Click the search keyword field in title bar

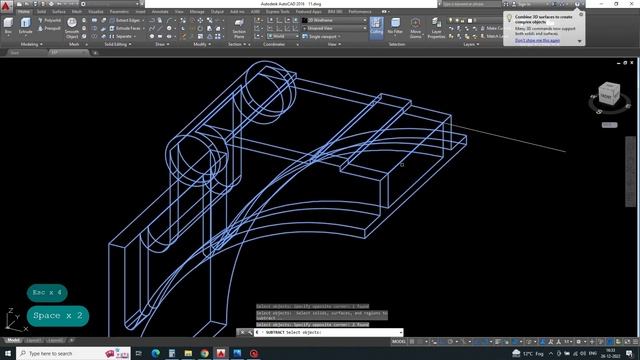471,4
